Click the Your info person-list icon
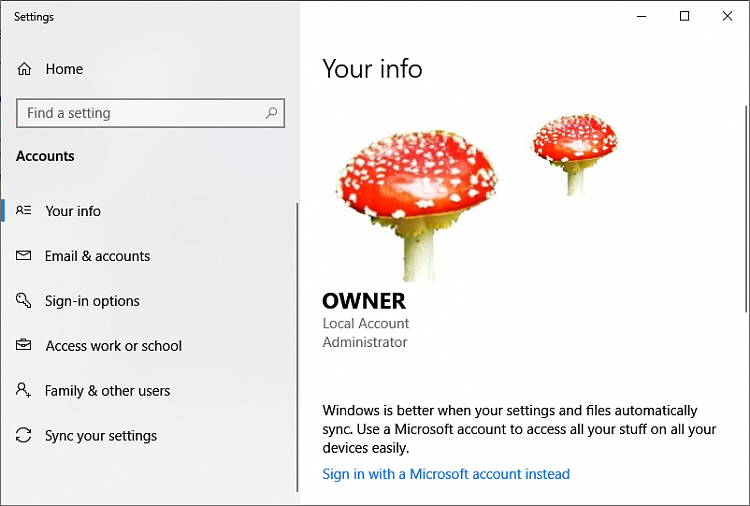The width and height of the screenshot is (750, 506). click(23, 210)
